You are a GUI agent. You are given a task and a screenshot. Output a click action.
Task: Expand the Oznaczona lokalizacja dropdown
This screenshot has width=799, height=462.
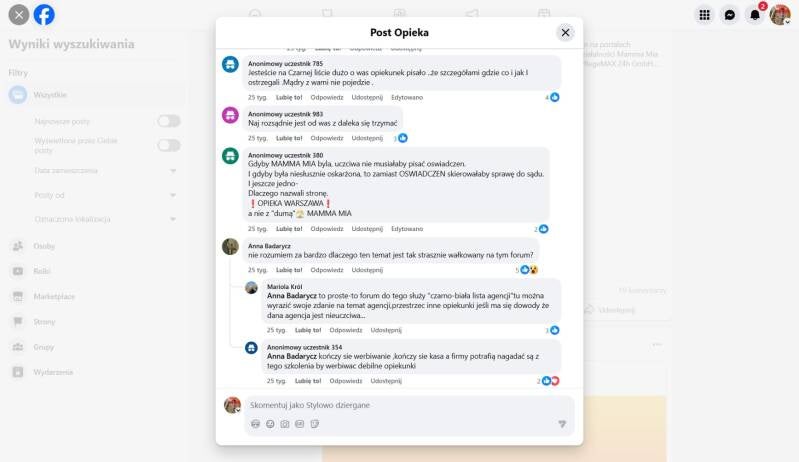pyautogui.click(x=105, y=219)
